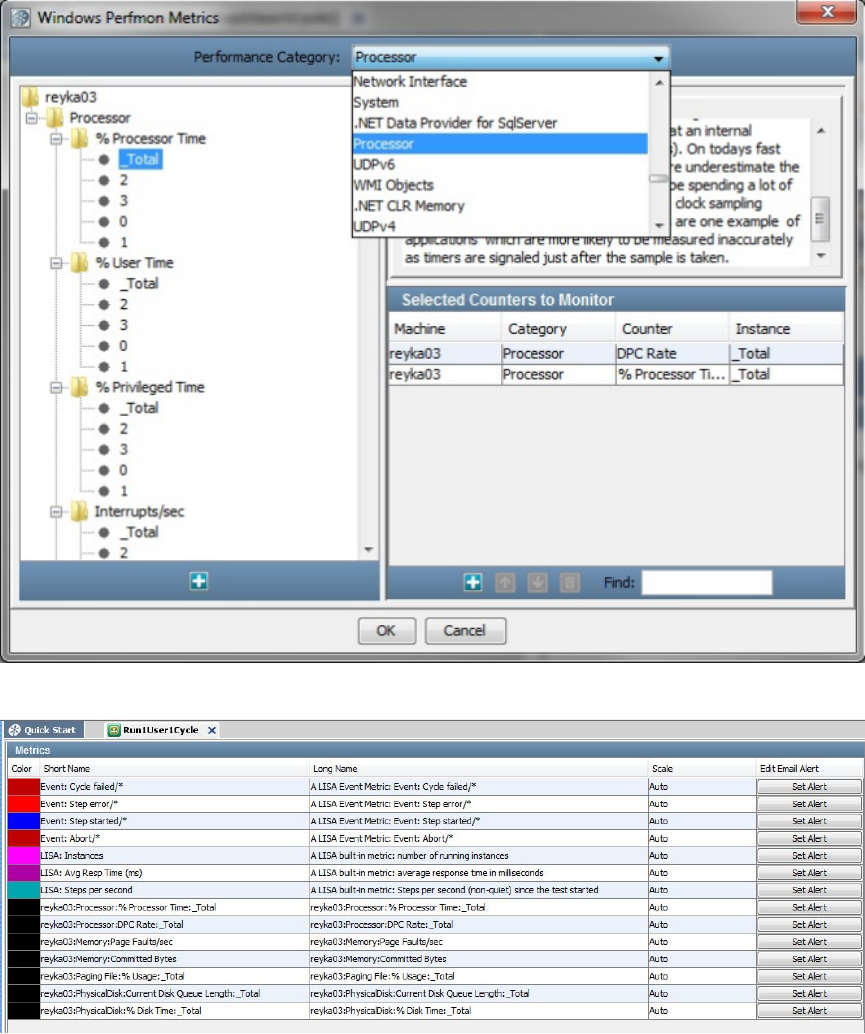Click Quick Start tab icon
This screenshot has width=865, height=1034.
[15, 730]
